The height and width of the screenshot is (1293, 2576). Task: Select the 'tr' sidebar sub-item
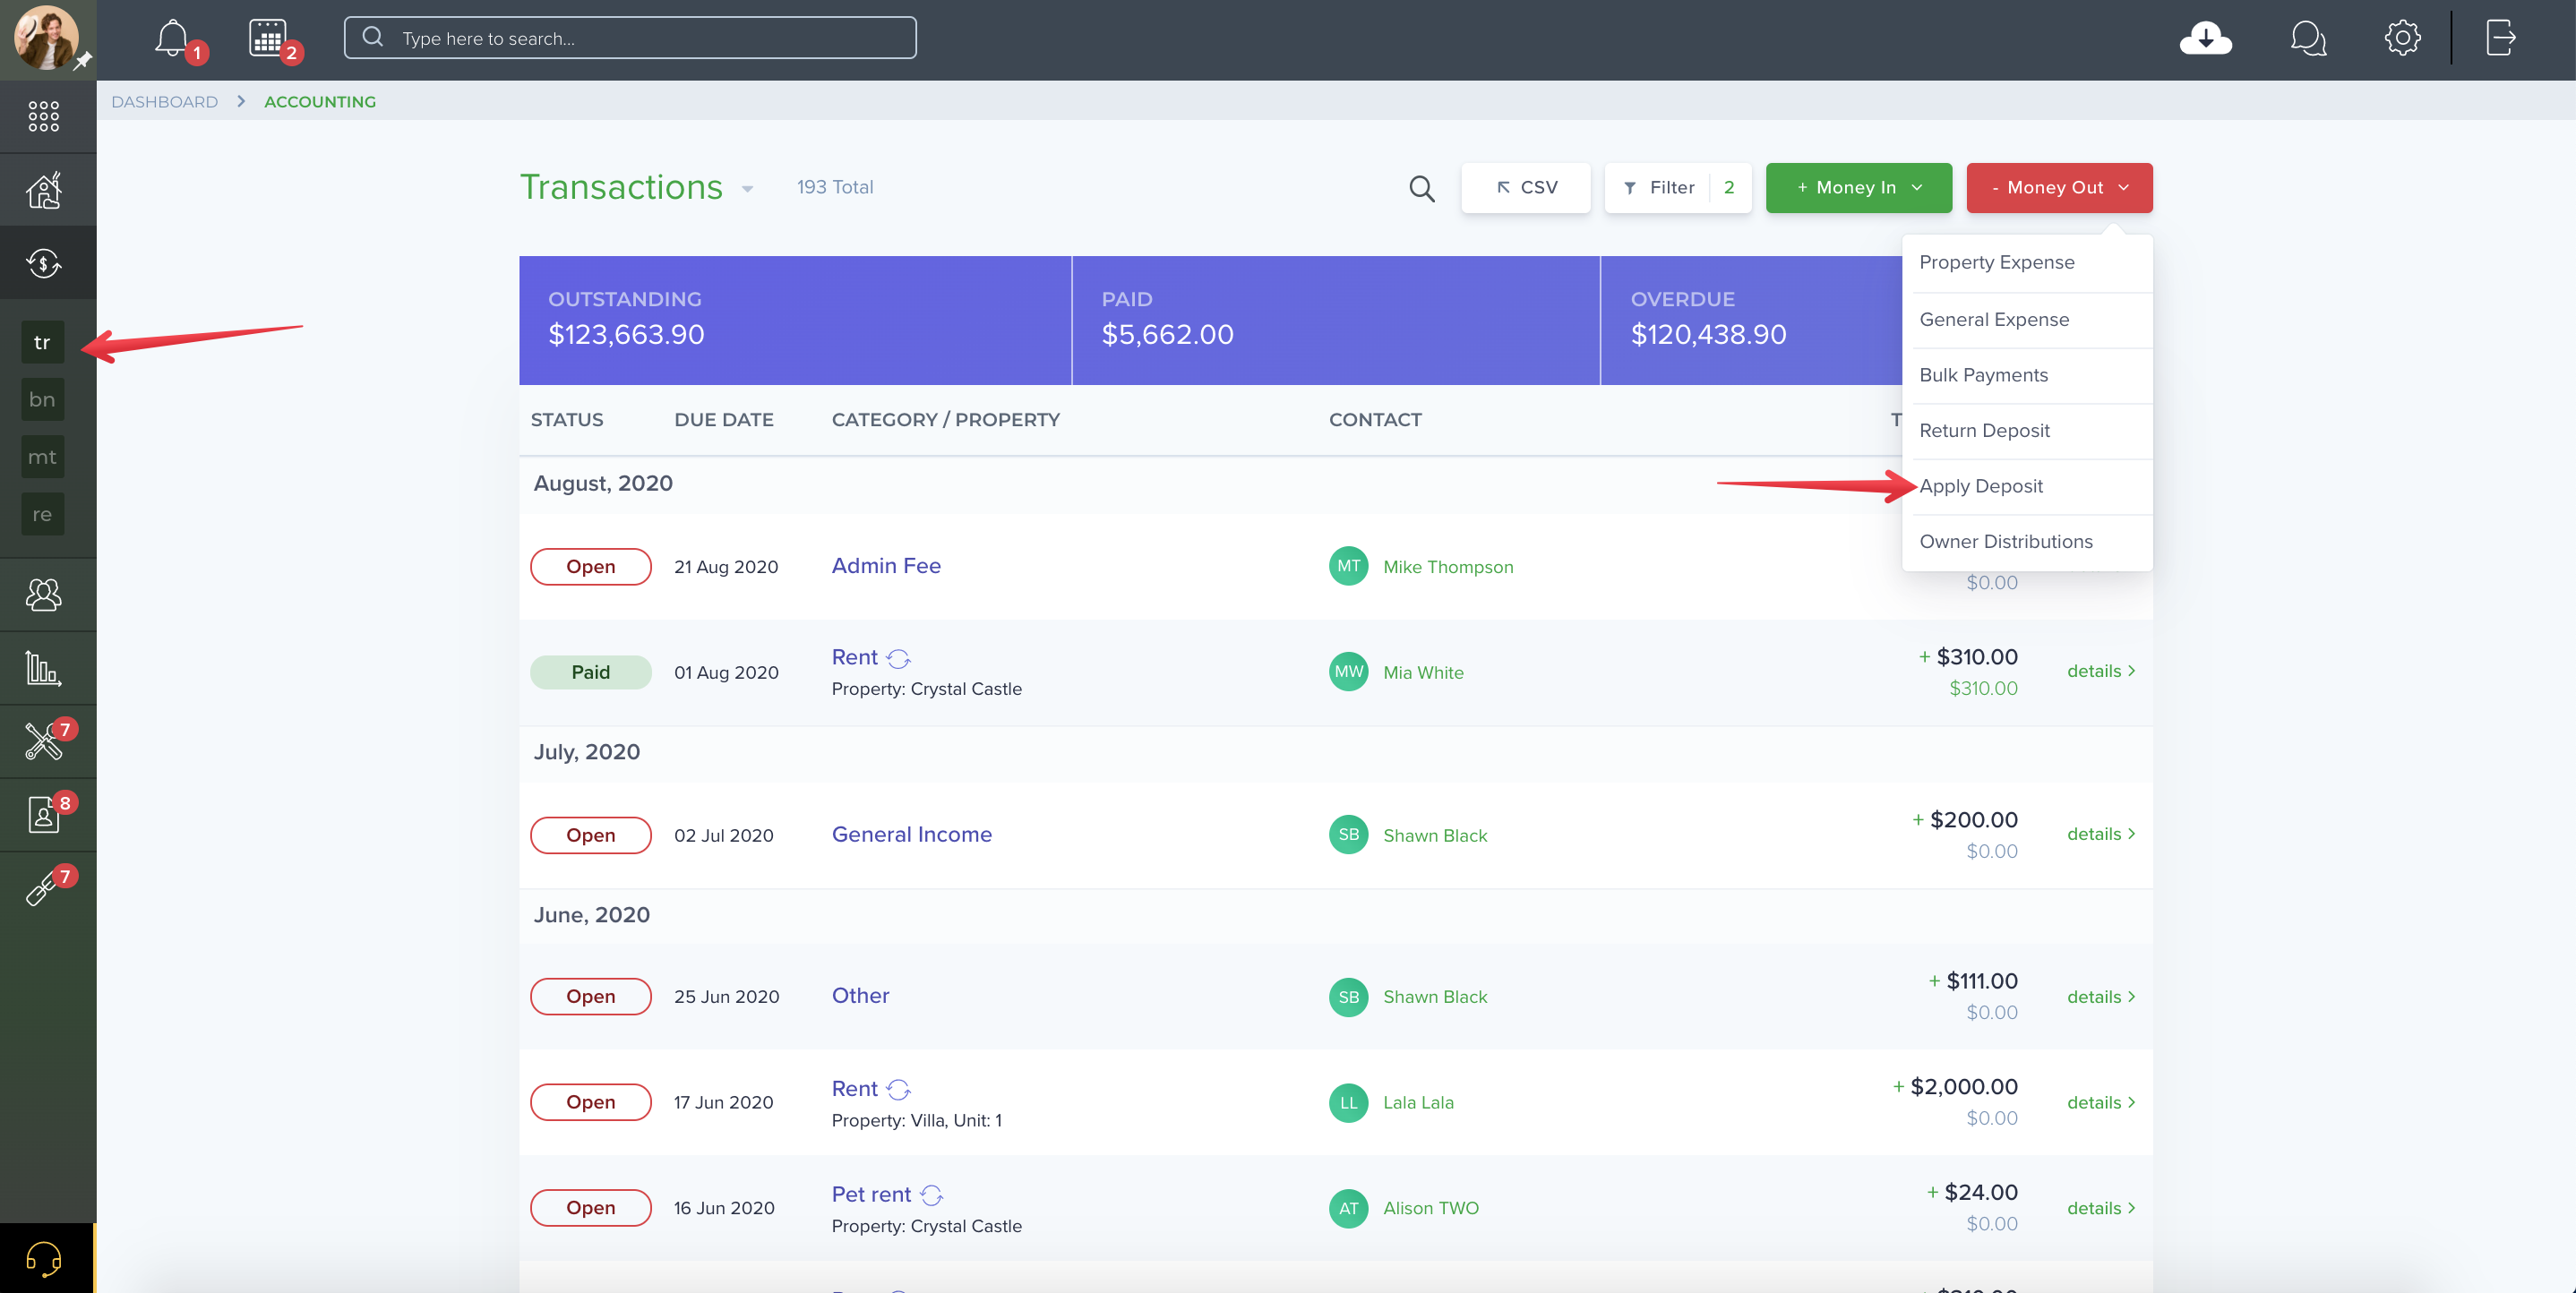pyautogui.click(x=42, y=342)
